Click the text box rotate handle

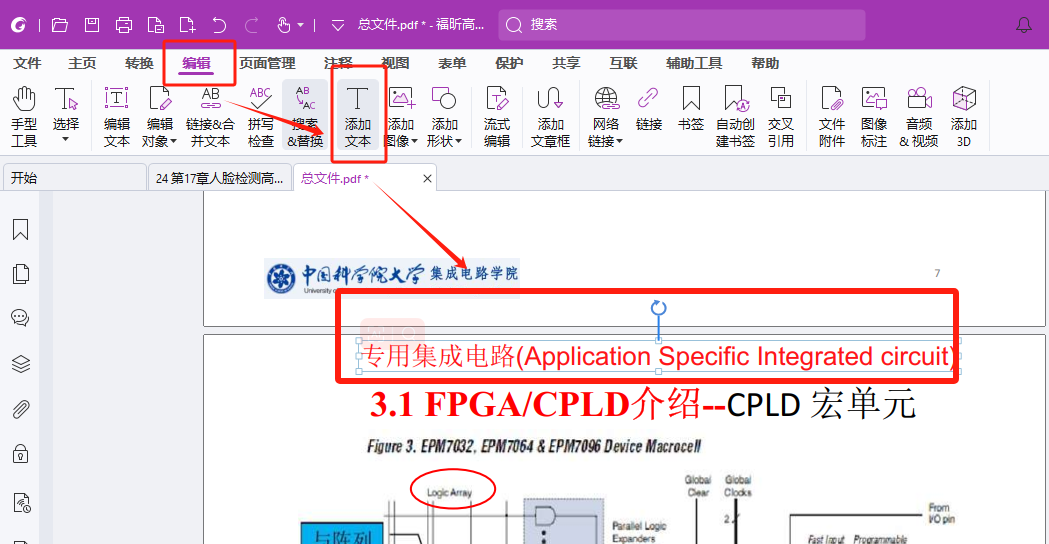(x=659, y=308)
